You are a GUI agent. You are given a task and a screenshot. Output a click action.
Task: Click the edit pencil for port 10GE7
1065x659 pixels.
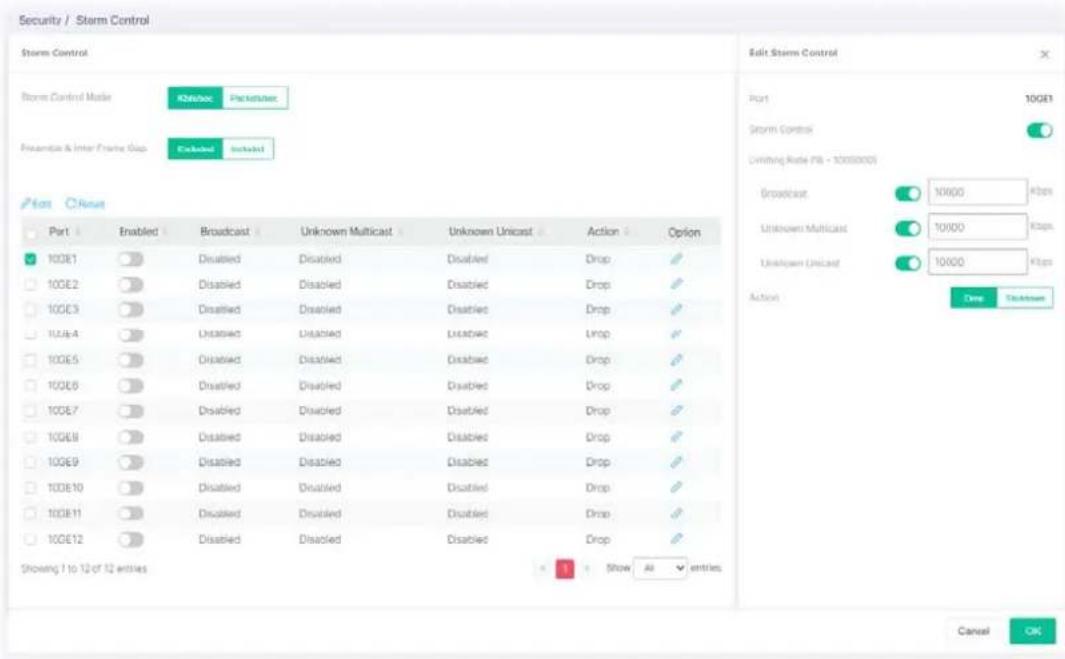click(676, 410)
